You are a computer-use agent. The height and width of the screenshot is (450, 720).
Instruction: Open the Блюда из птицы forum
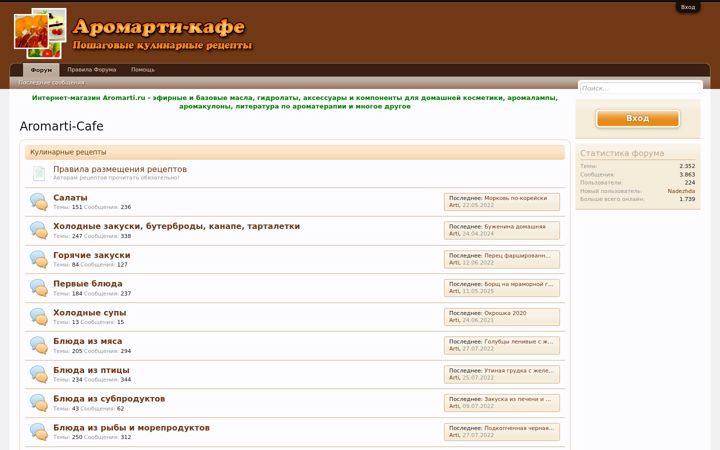91,370
